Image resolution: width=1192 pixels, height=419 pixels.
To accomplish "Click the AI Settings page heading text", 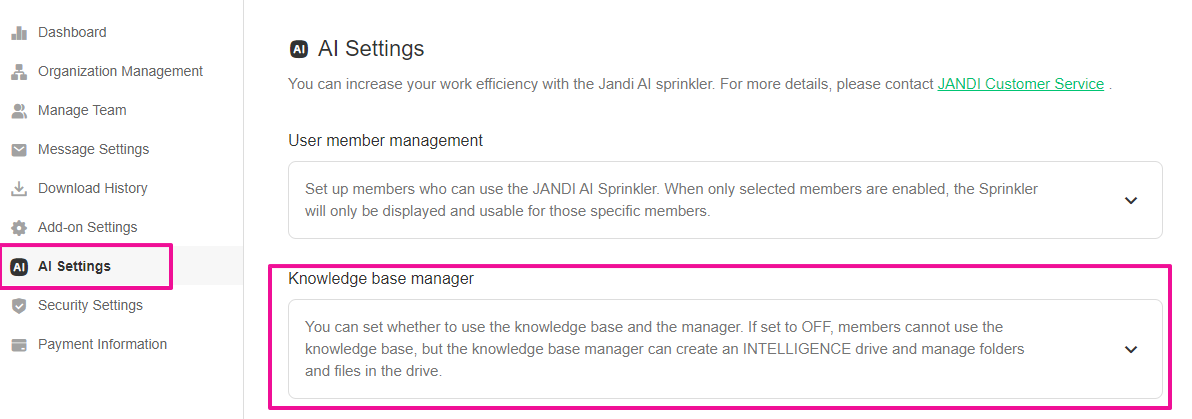I will coord(371,48).
